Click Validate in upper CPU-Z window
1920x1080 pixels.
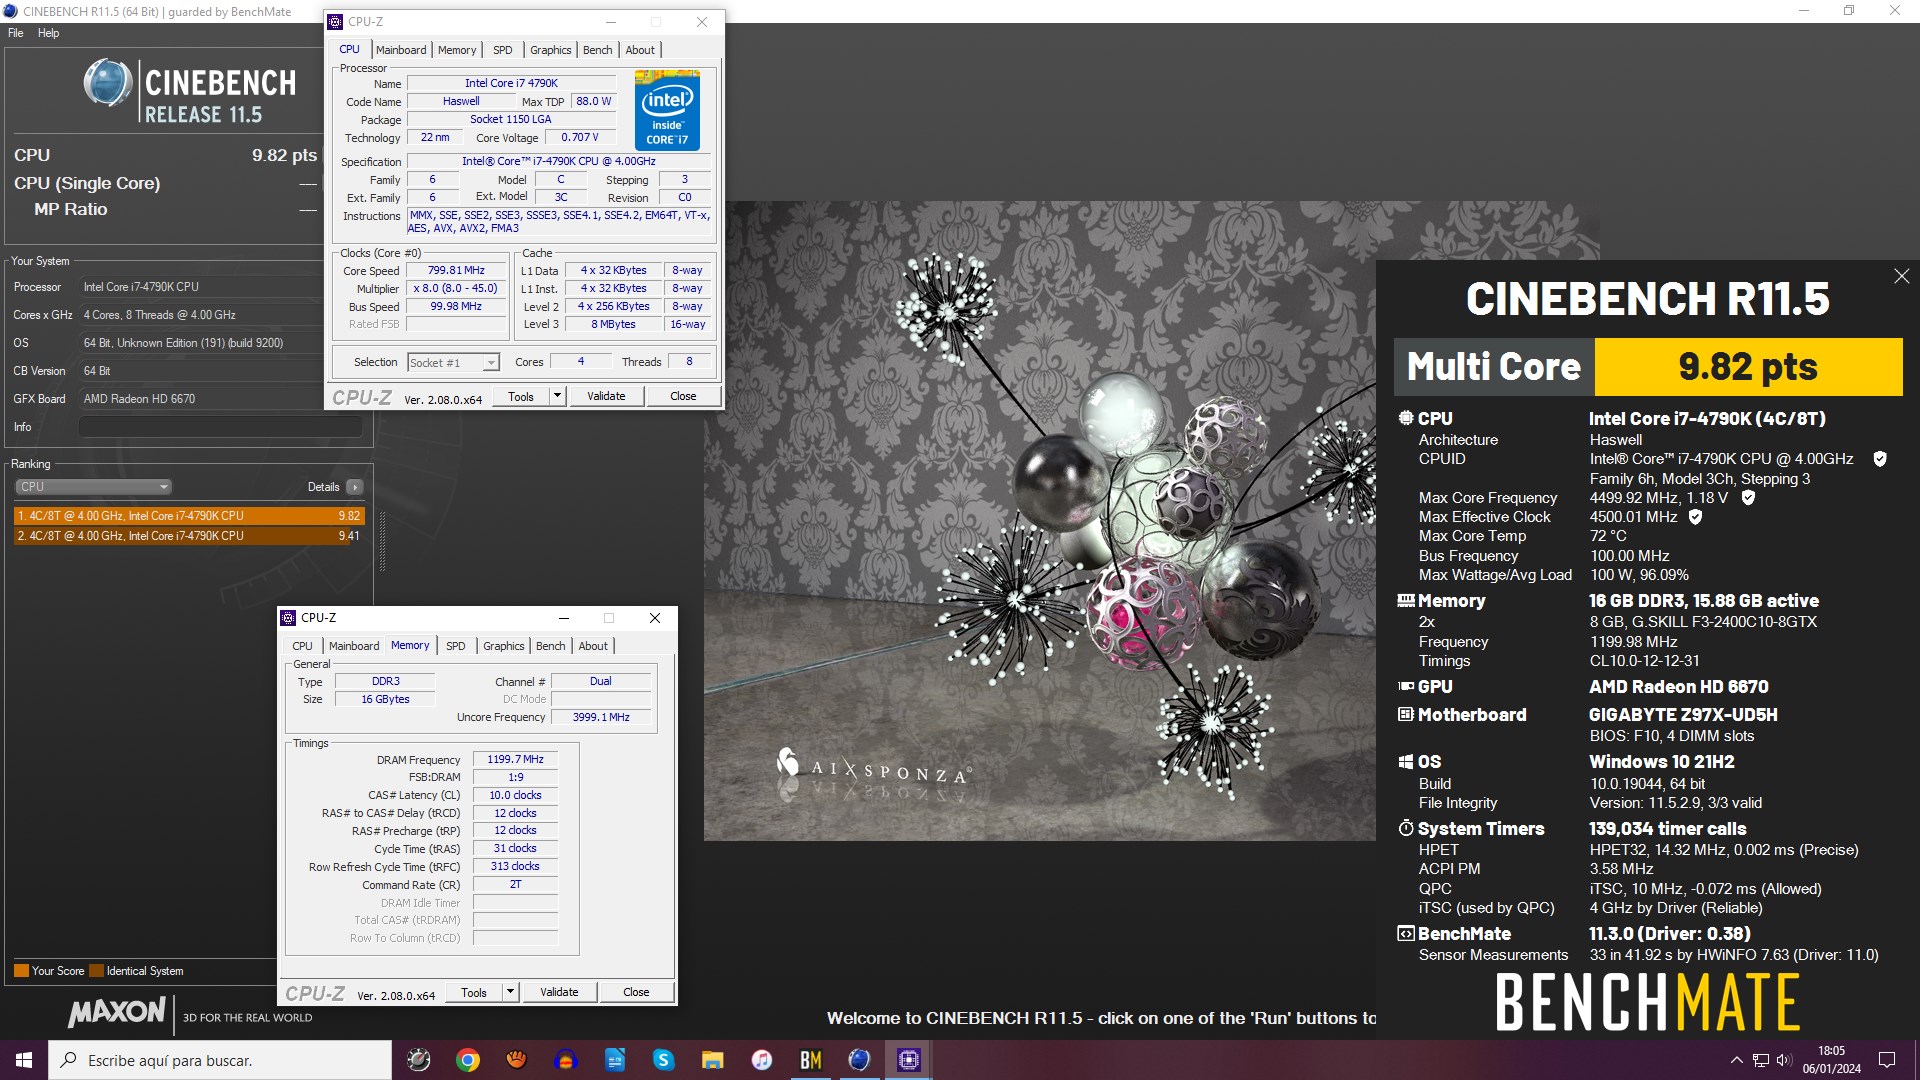606,396
